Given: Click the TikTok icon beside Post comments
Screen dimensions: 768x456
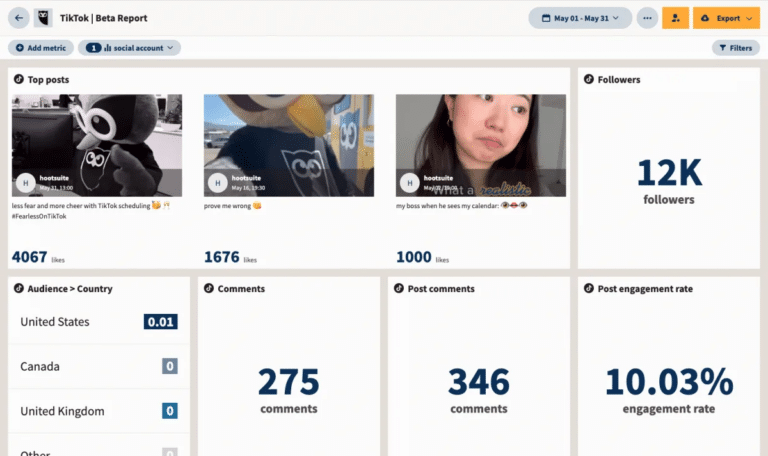Looking at the screenshot, I should [x=399, y=289].
